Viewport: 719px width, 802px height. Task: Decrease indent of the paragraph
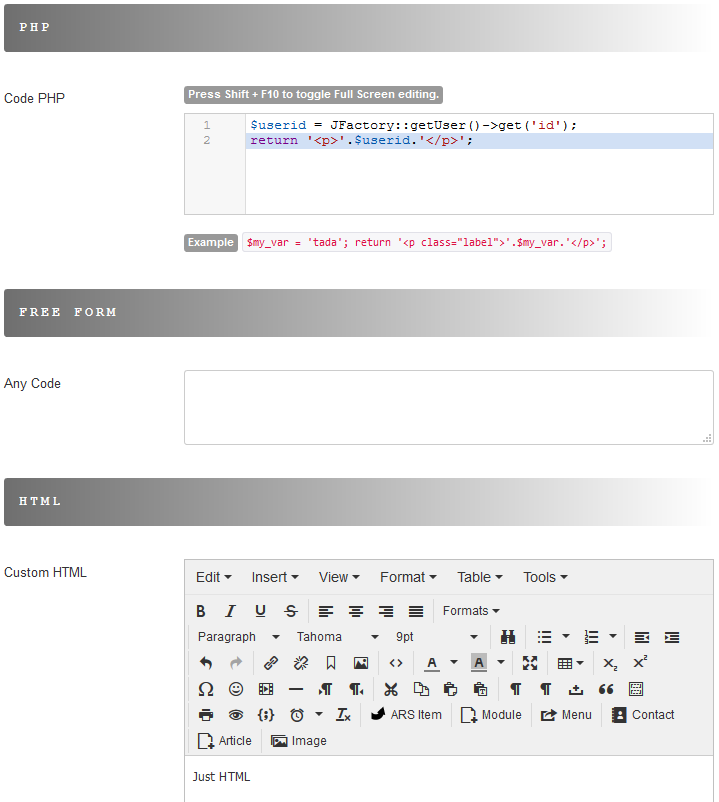coord(642,637)
